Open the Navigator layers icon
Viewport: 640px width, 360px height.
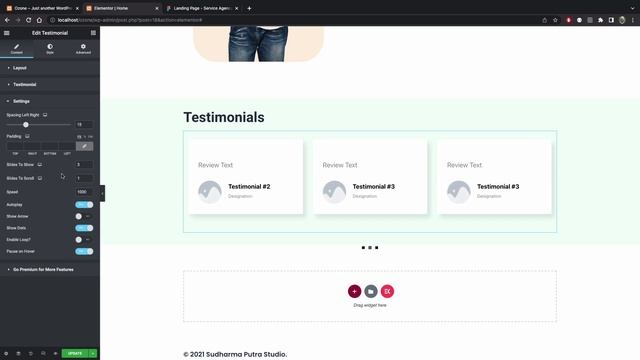pos(18,353)
